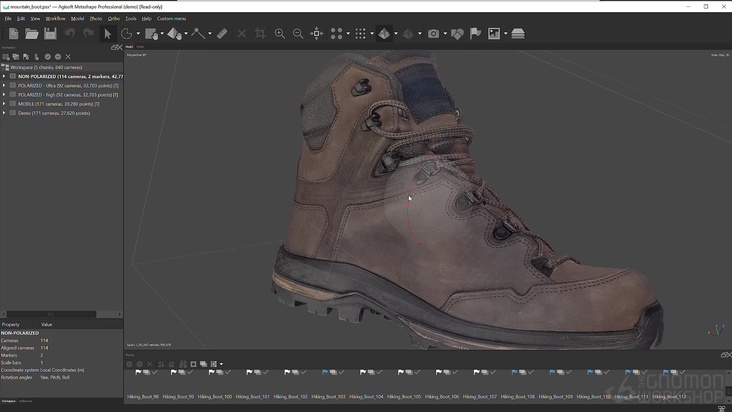This screenshot has width=732, height=412.
Task: Toggle Show Markers flag icon
Action: coord(475,34)
